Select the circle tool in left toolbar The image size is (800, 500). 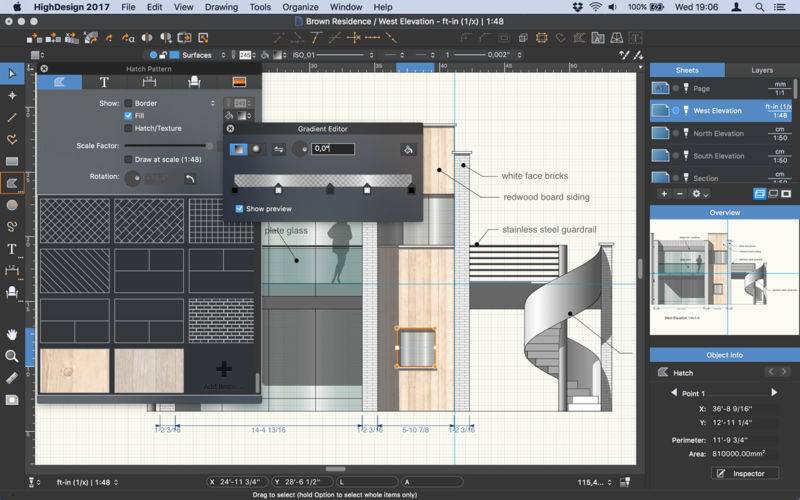pyautogui.click(x=12, y=205)
